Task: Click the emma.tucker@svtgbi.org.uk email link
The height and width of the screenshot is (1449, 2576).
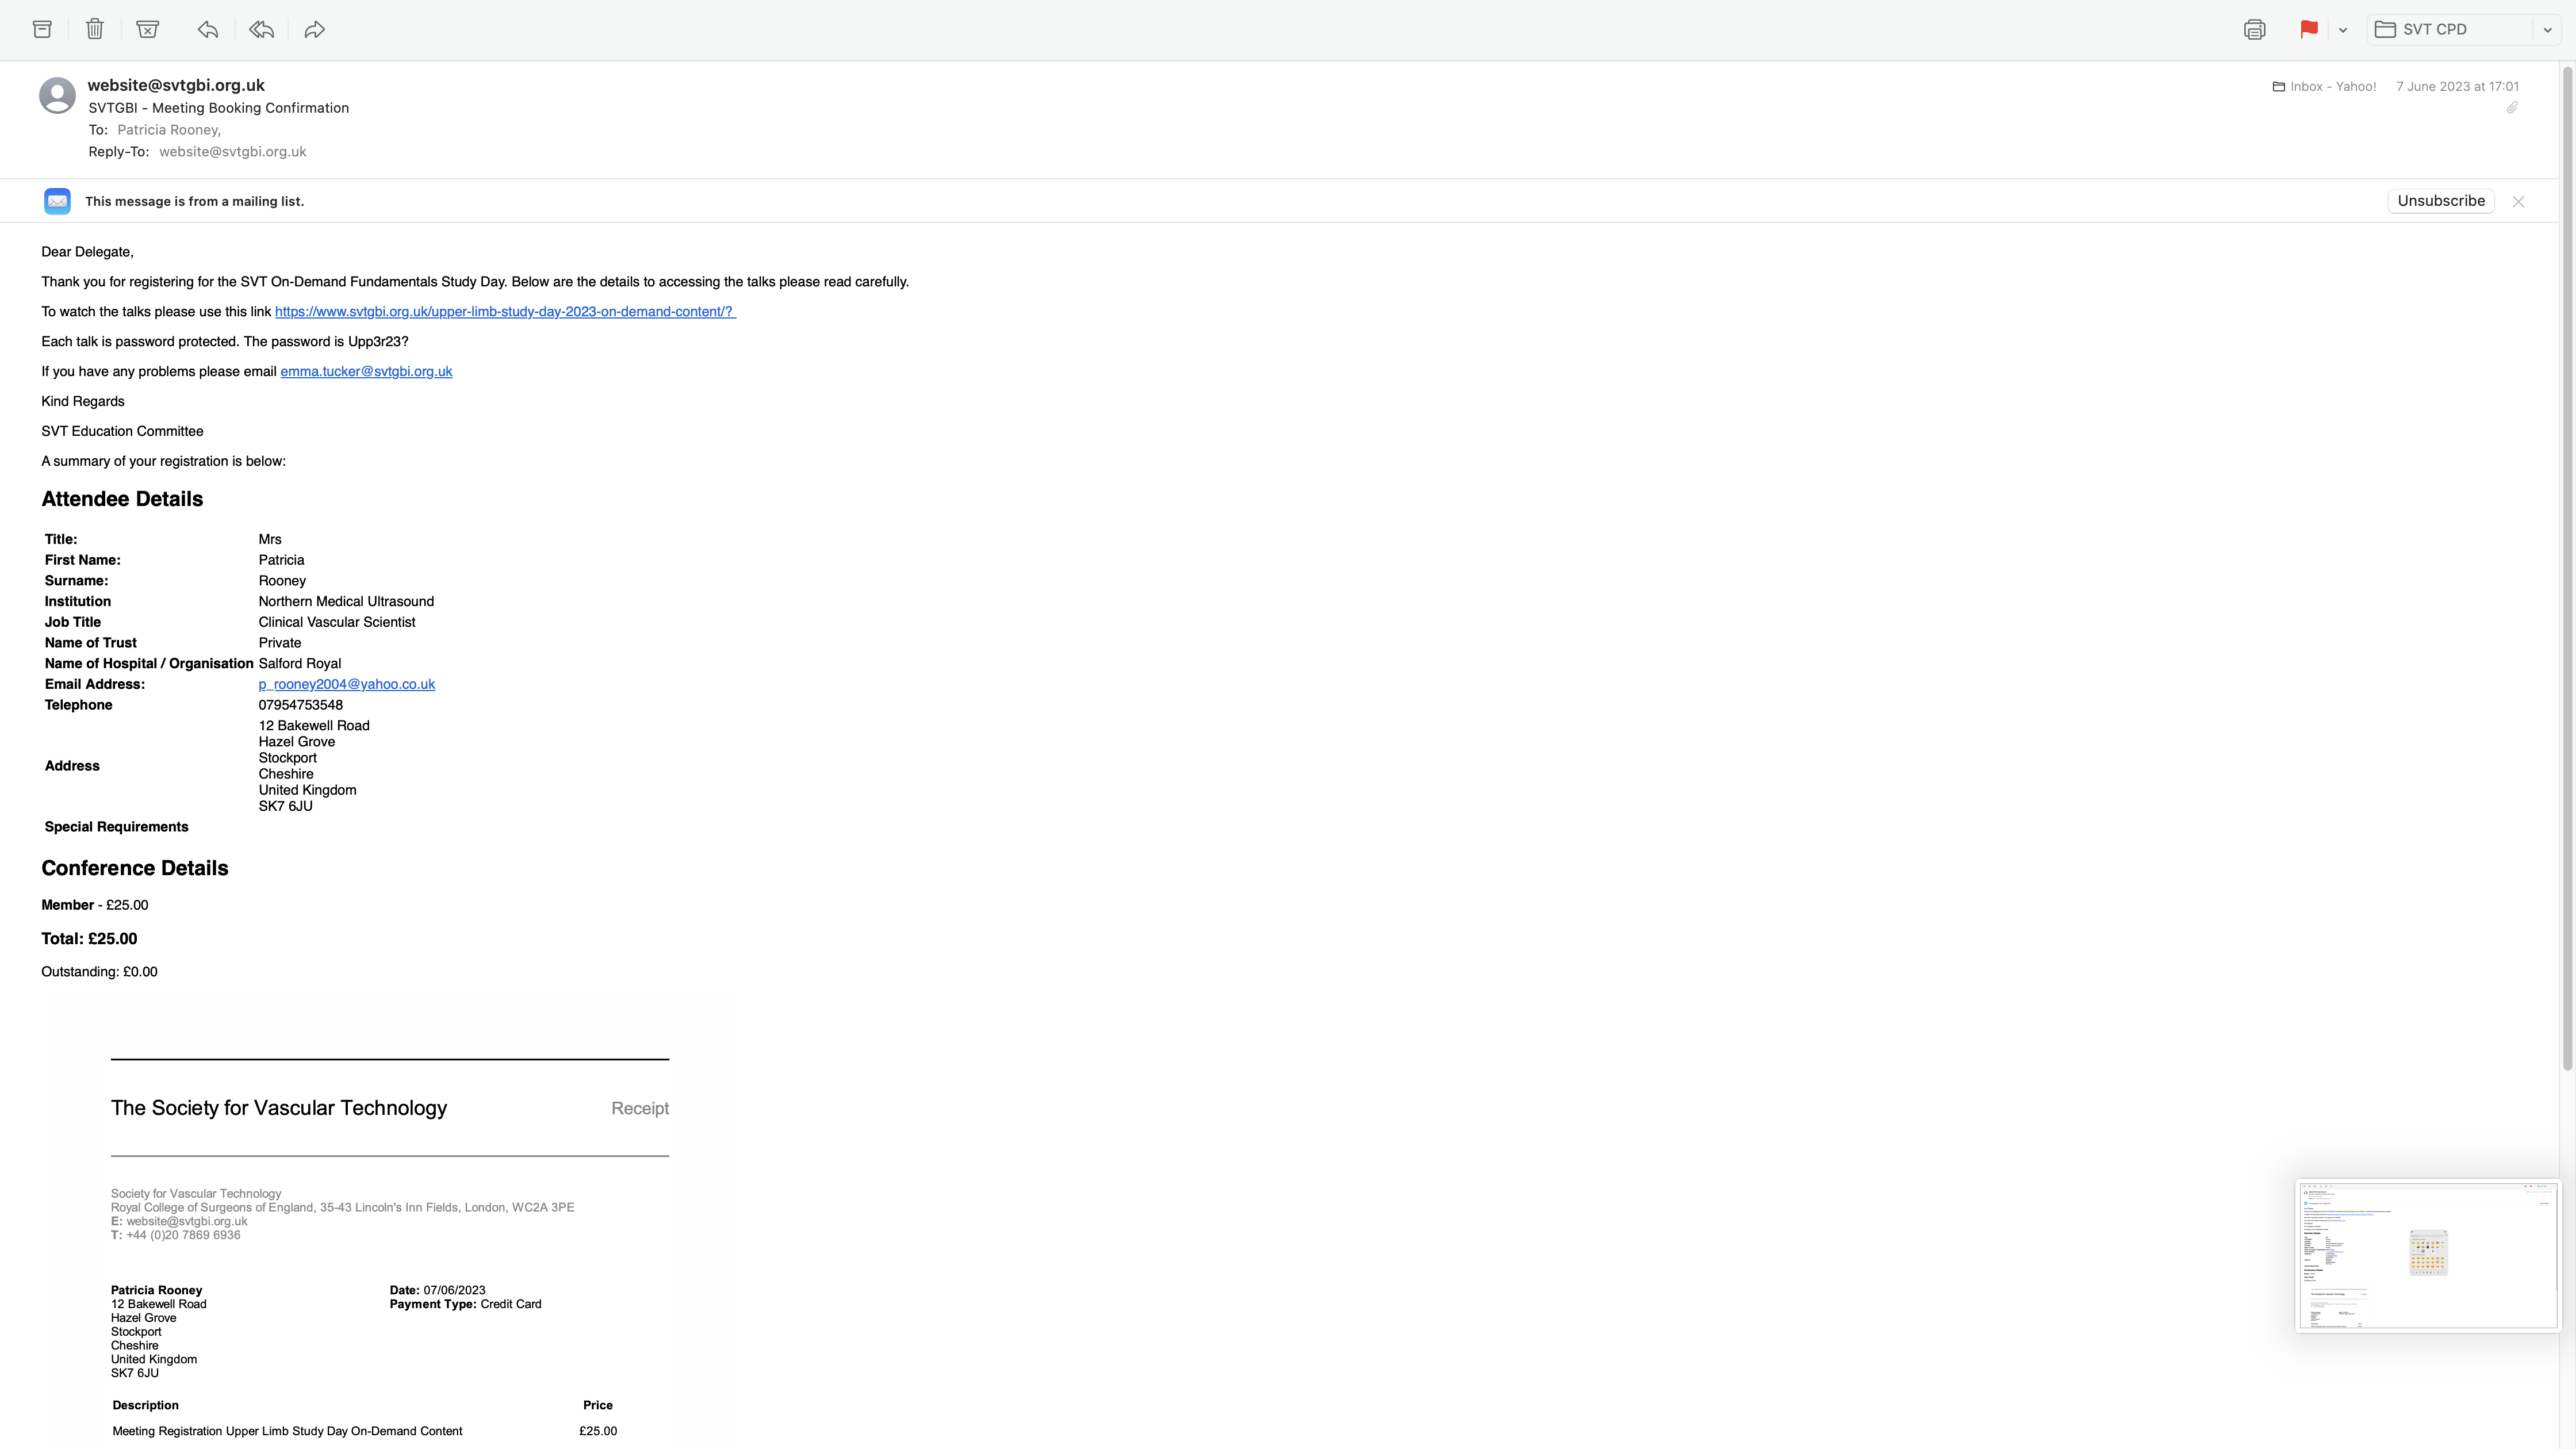Action: 366,371
